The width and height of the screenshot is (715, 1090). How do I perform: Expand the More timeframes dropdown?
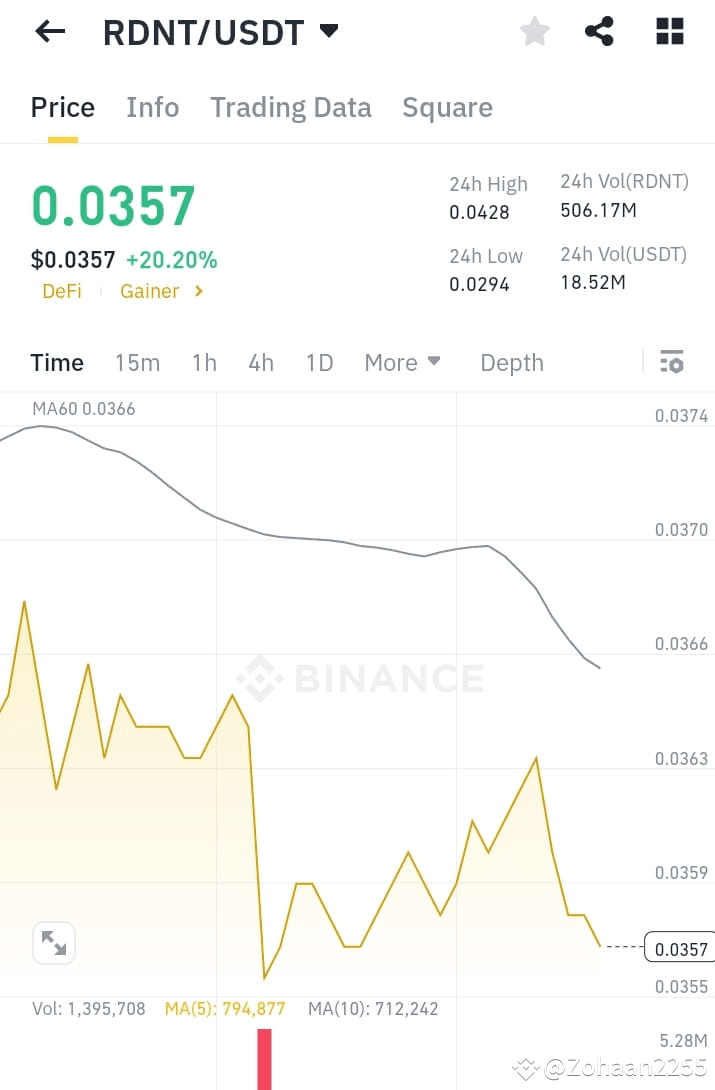pos(402,362)
